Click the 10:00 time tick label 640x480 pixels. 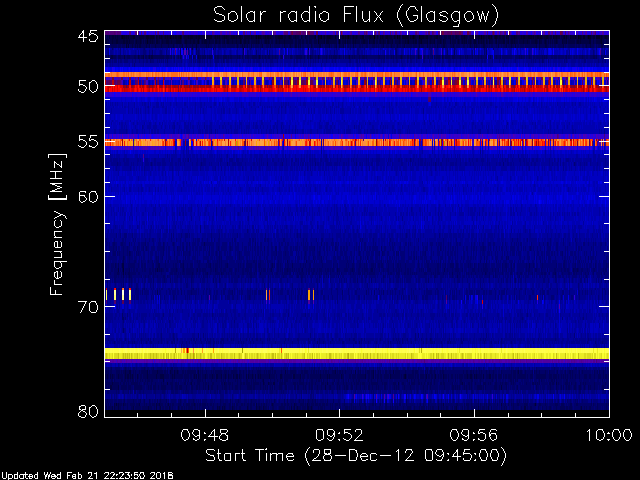point(609,435)
